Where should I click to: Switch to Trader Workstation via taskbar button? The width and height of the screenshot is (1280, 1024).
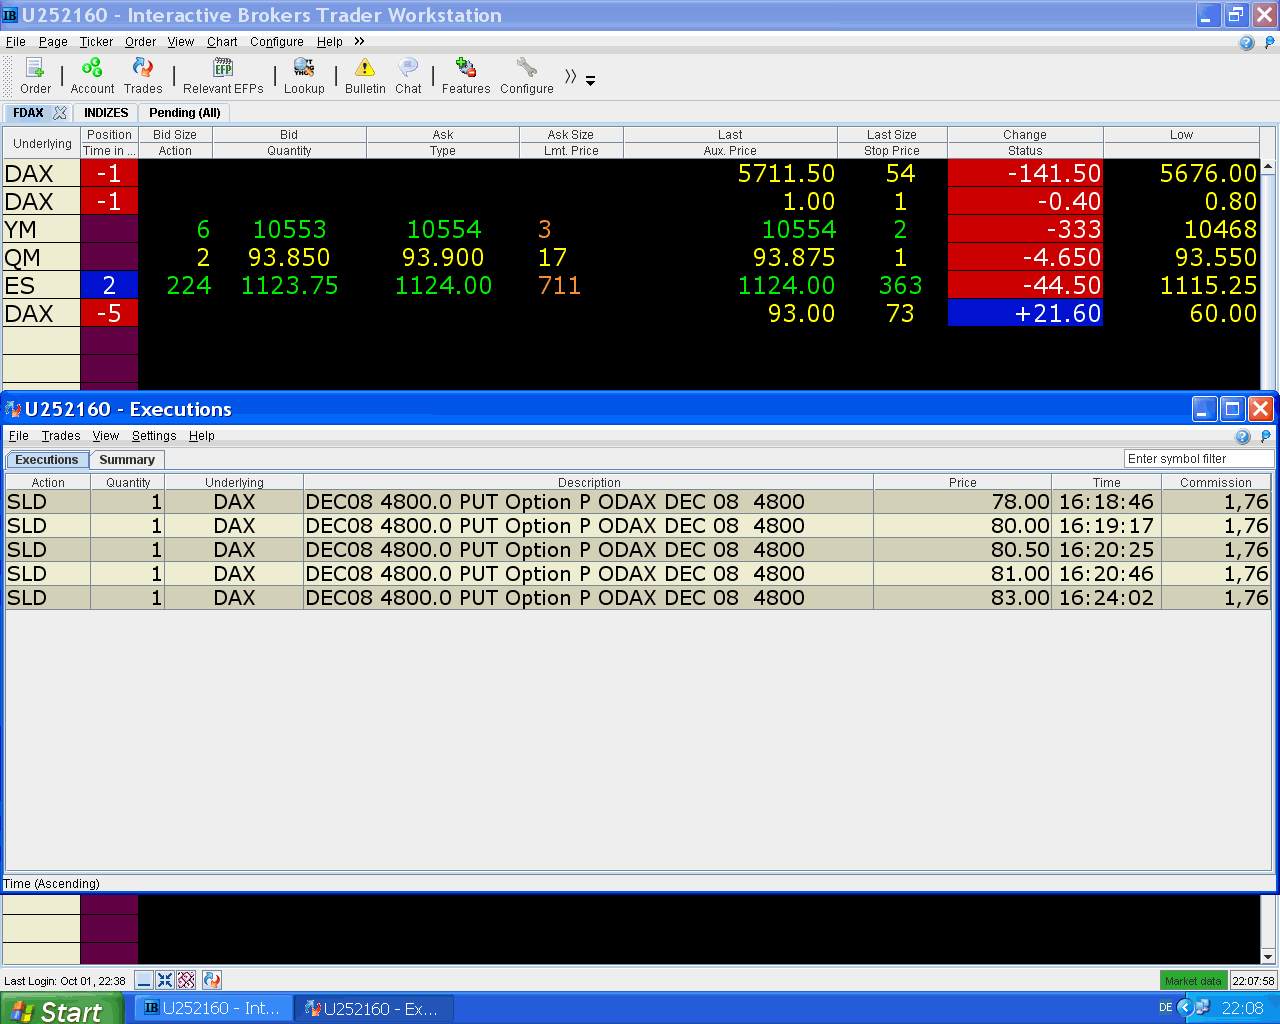tap(213, 1009)
